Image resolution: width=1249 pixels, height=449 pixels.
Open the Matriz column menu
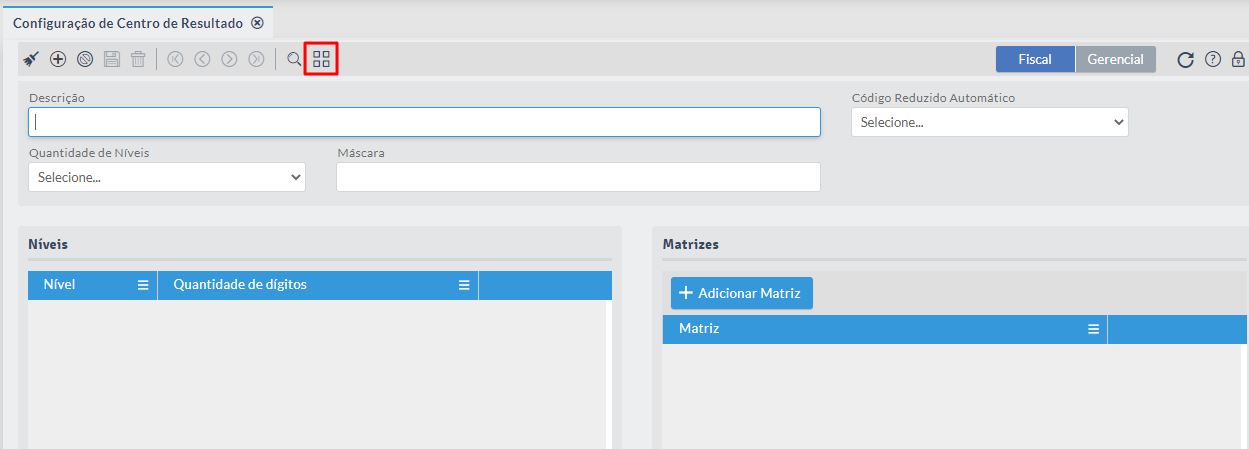click(1093, 329)
